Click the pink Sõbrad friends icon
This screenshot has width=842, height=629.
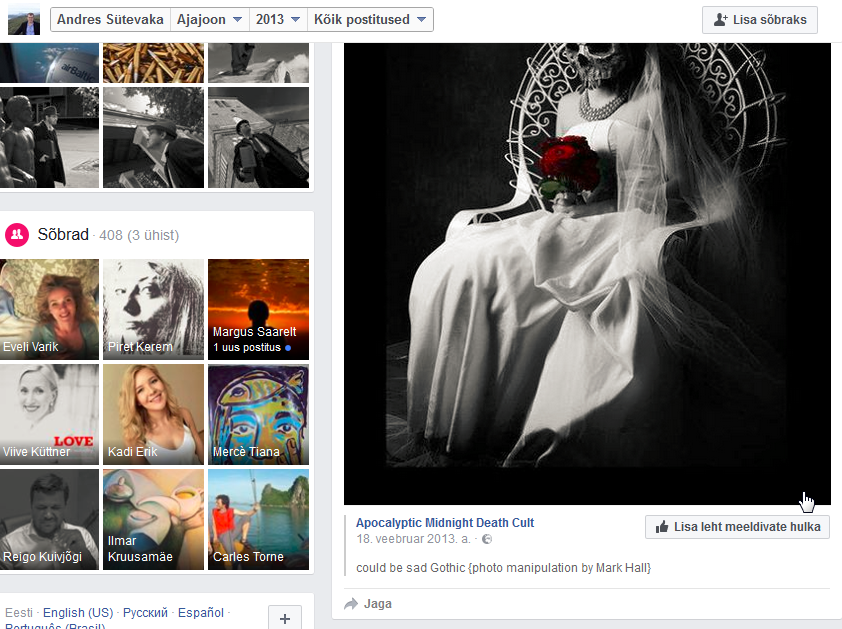17,235
